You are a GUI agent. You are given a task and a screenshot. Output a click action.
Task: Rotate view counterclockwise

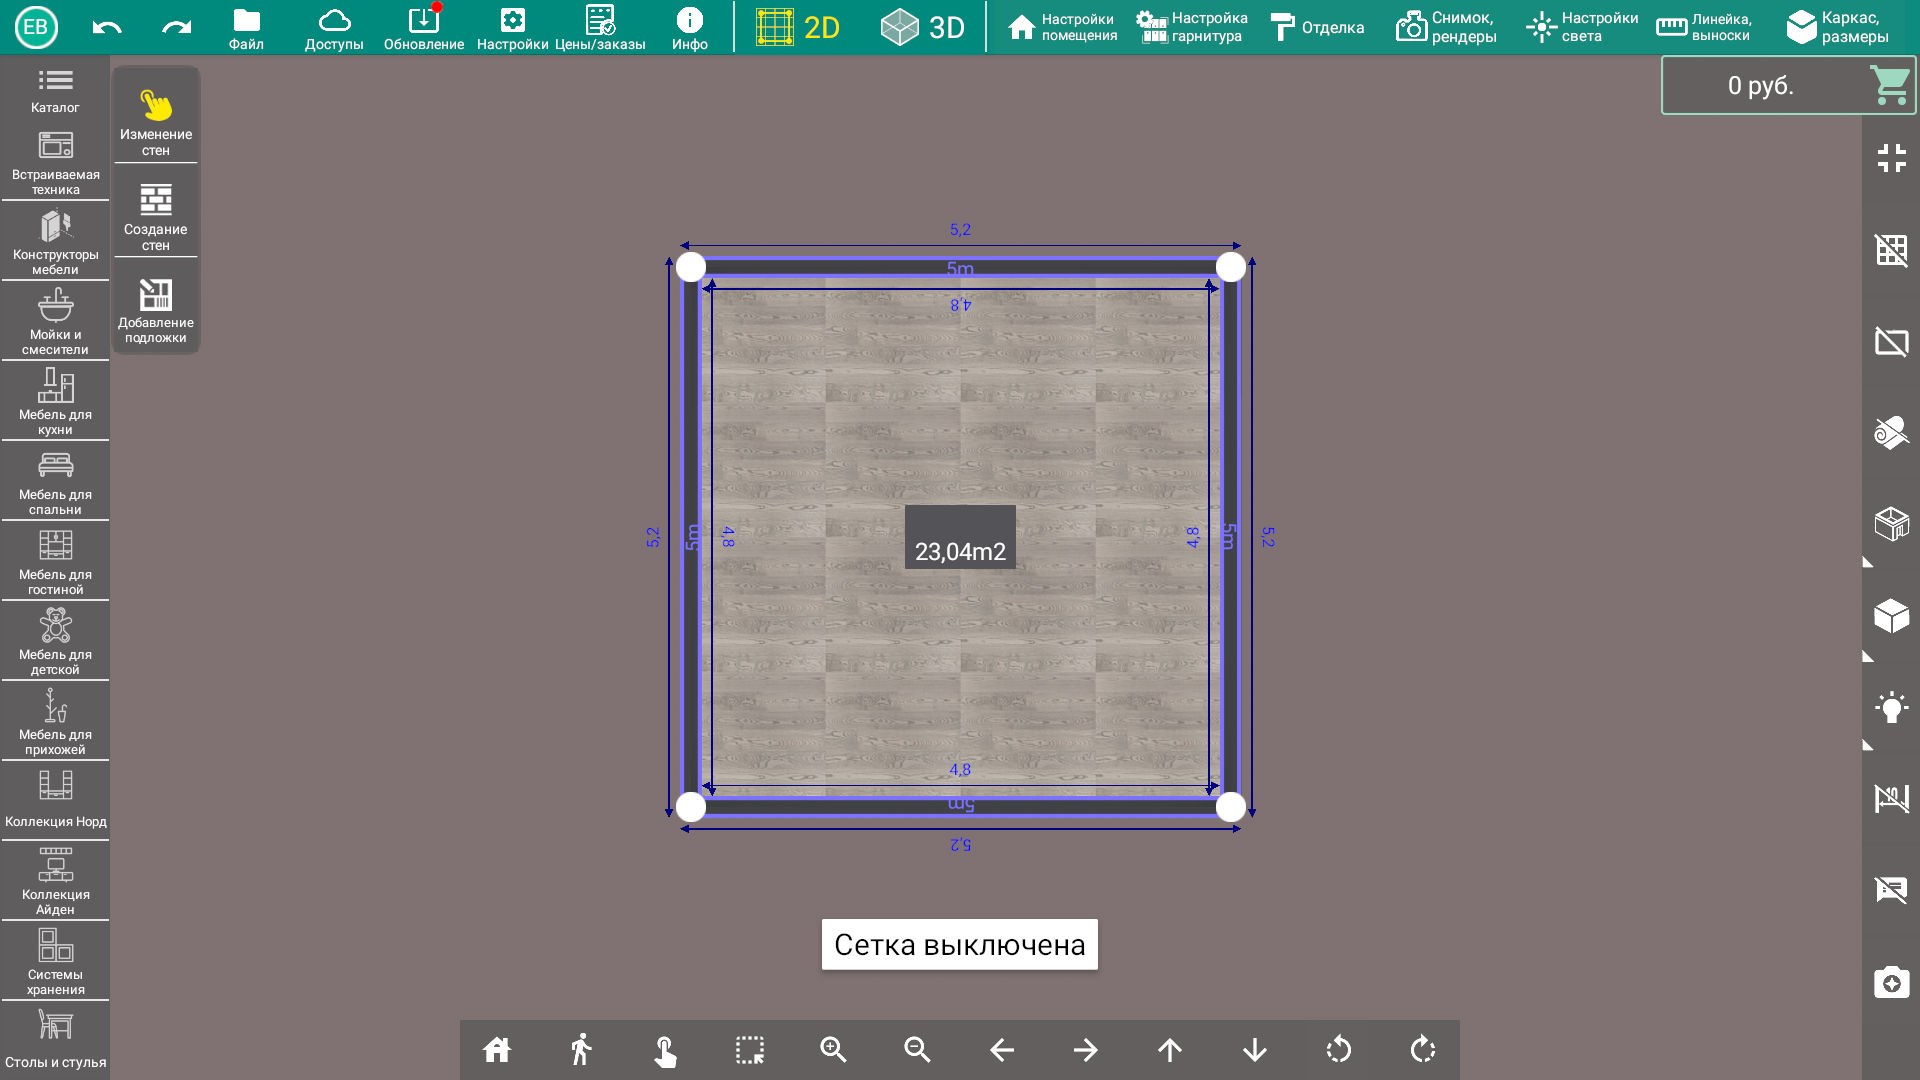coord(1339,1050)
